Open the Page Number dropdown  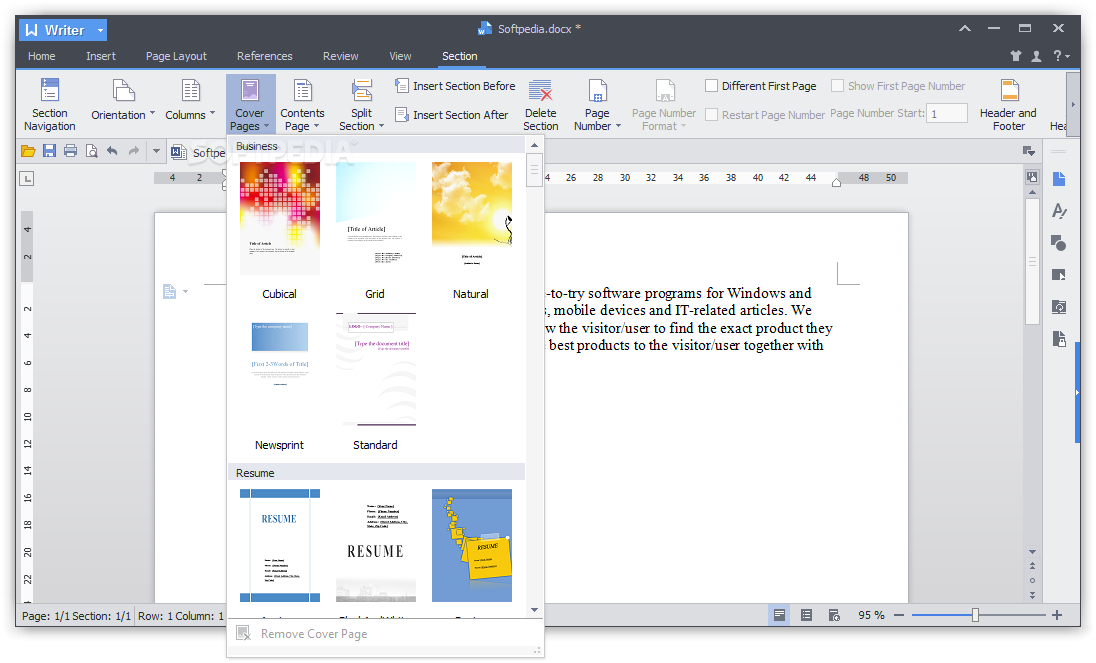click(x=597, y=105)
